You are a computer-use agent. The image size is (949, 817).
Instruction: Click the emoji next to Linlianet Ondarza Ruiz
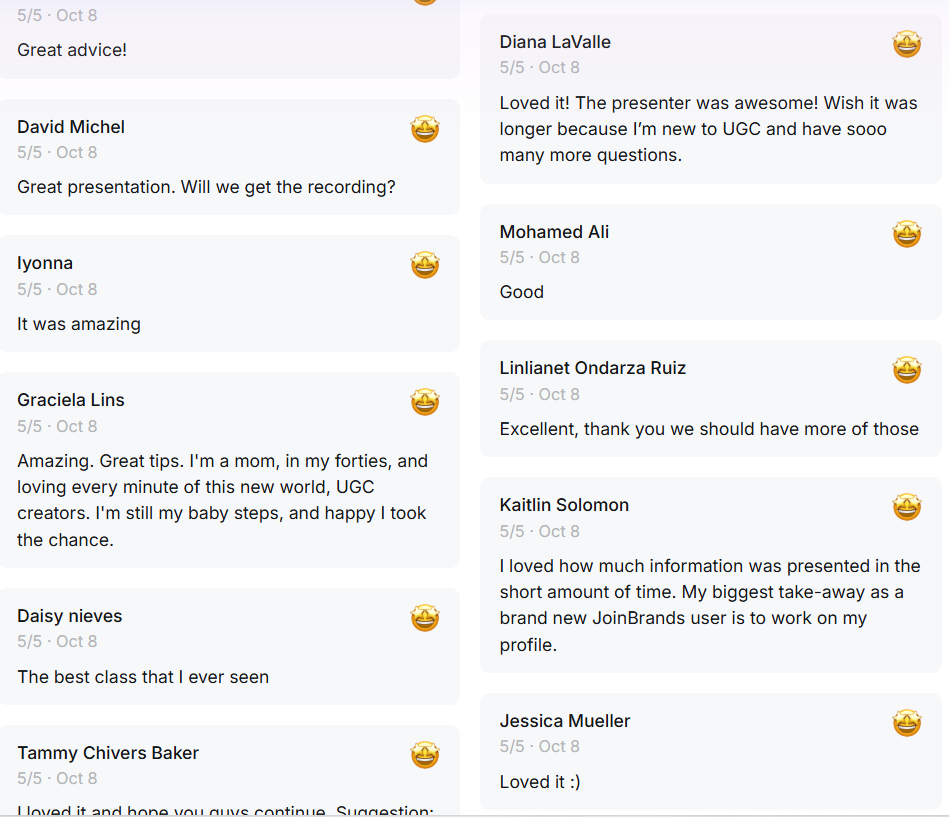pyautogui.click(x=907, y=370)
